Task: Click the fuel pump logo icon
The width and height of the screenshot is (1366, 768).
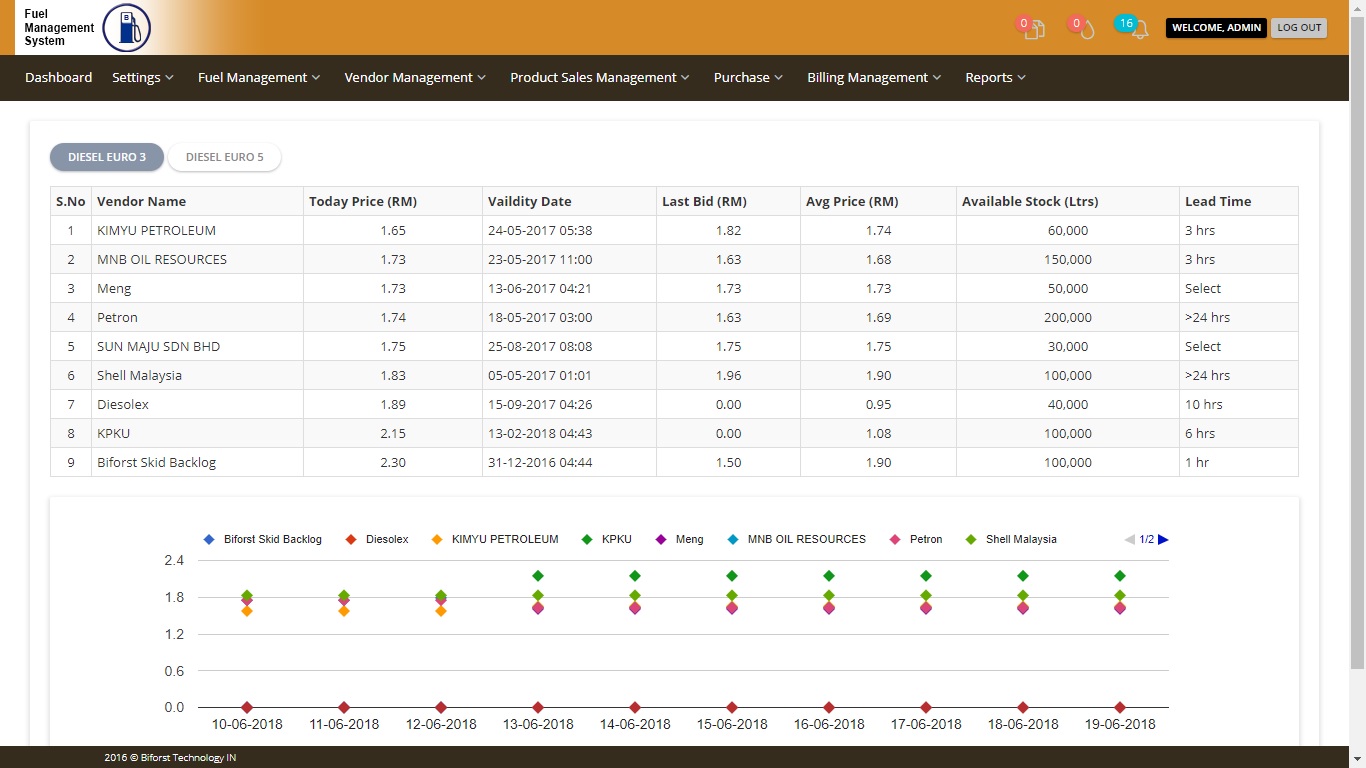Action: click(x=127, y=27)
